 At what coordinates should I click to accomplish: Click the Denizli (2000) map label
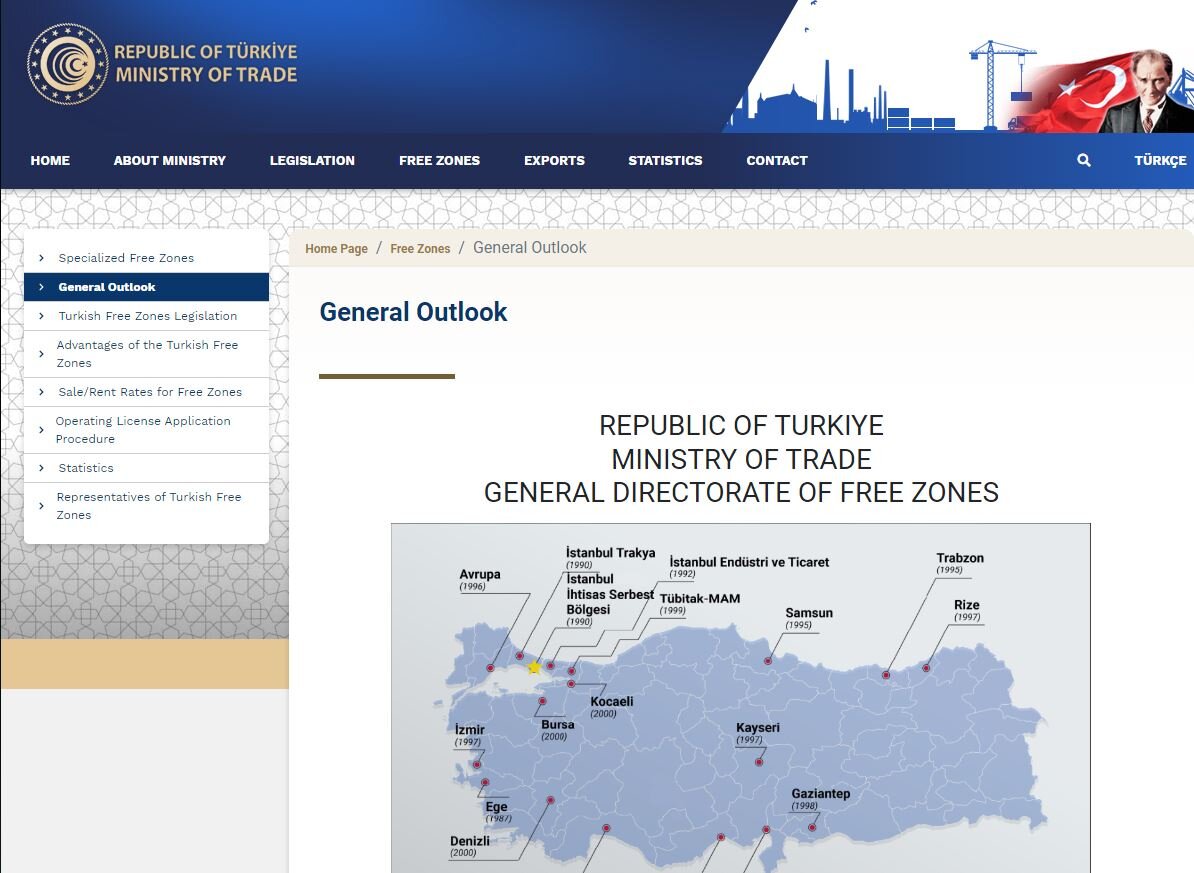tap(469, 846)
